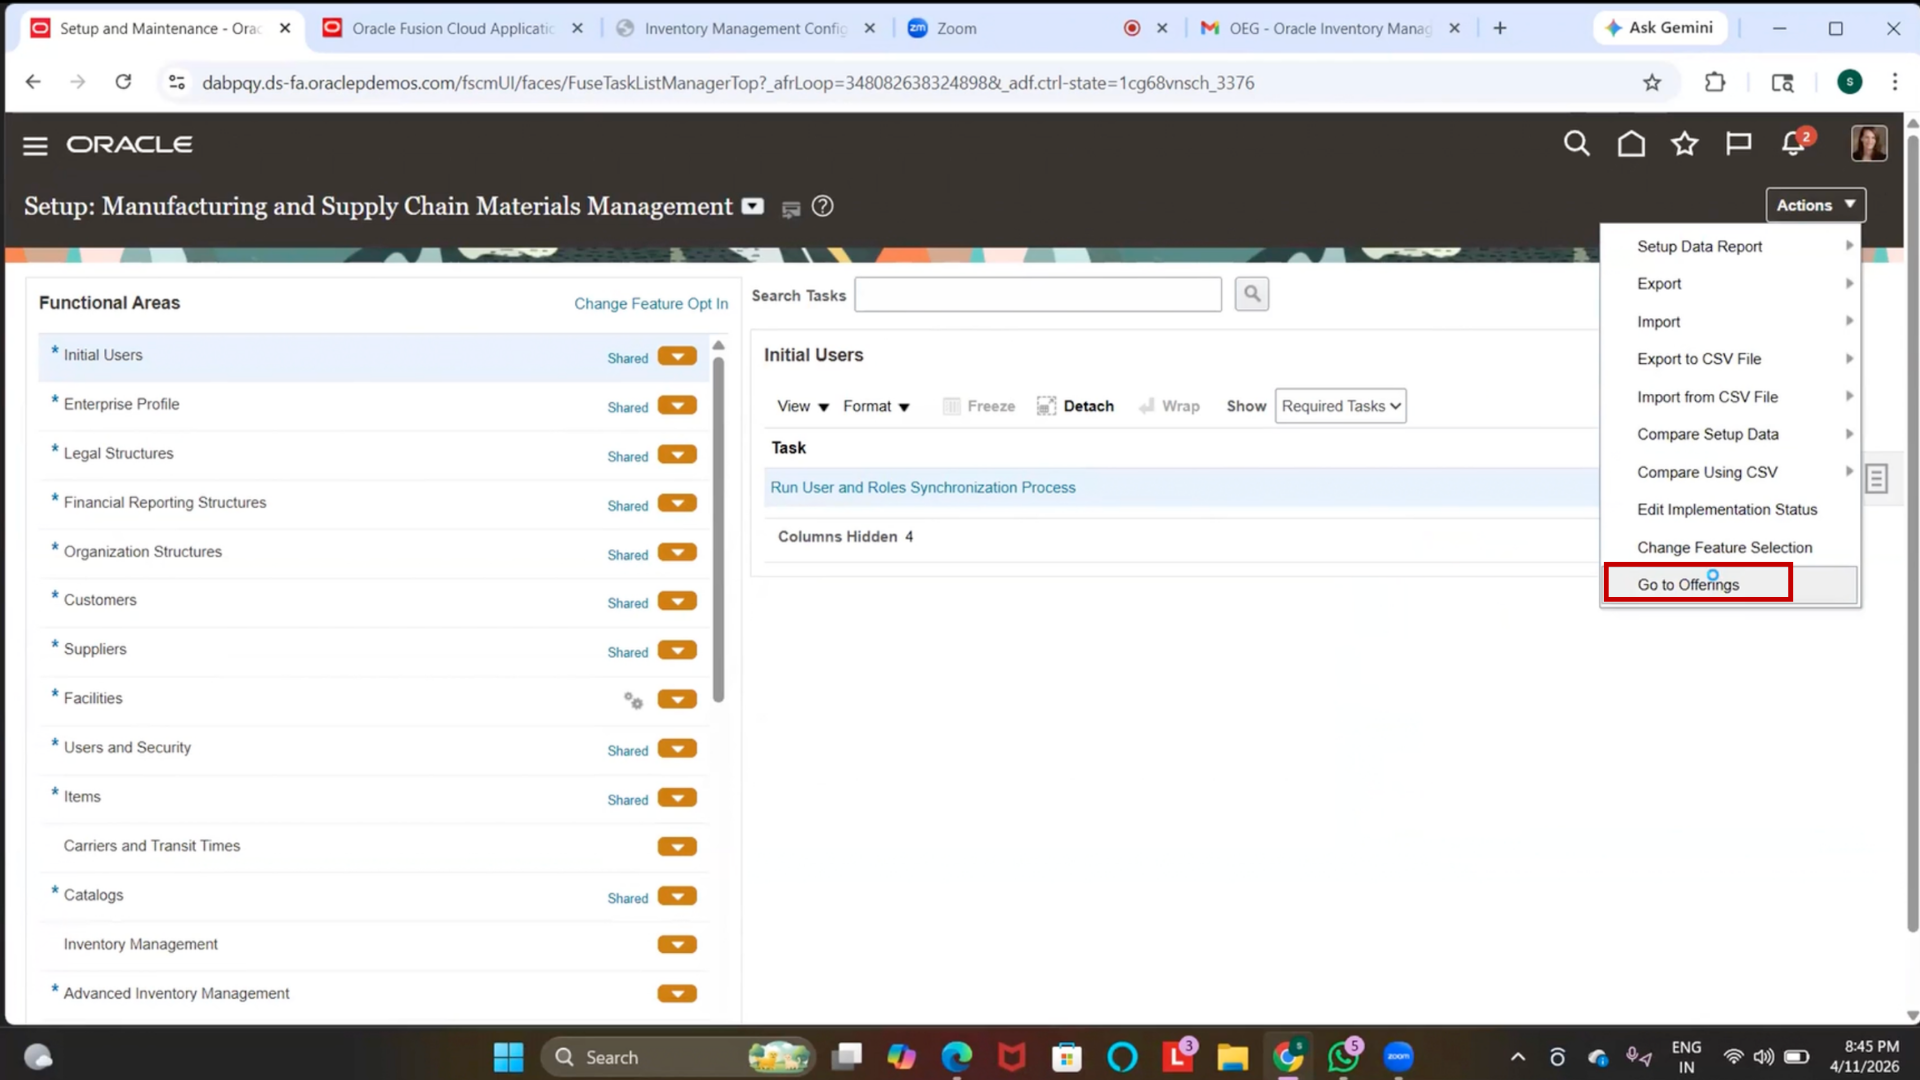Click Ask Gemini button
Viewport: 1920px width, 1080px height.
pos(1659,28)
